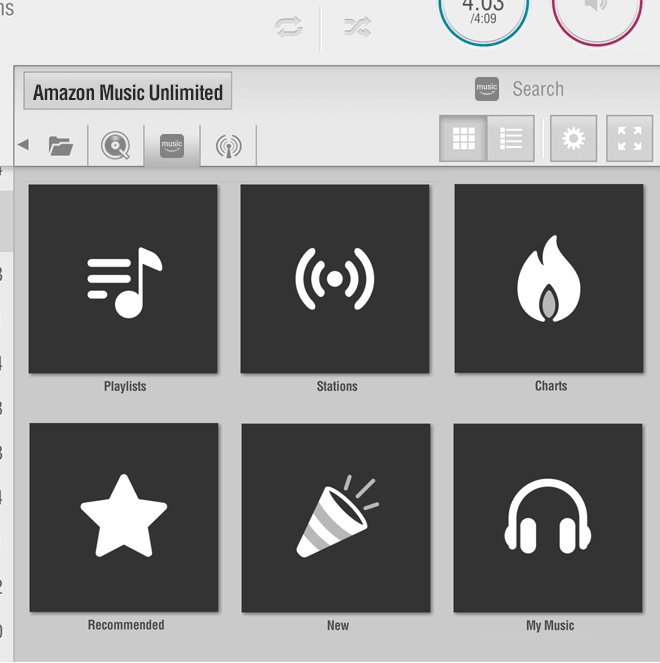Select the Amazon Music source tab
Screen dimensions: 660x663
coord(172,146)
